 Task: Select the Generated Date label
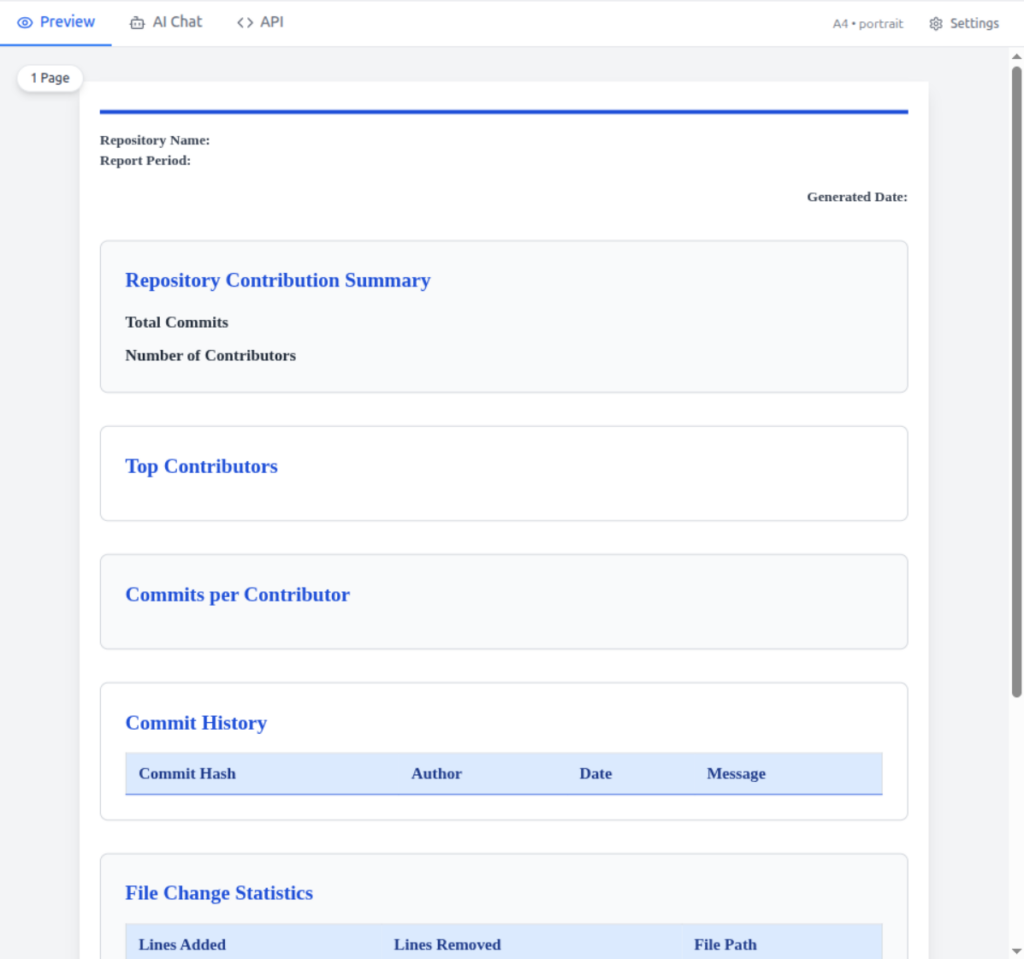857,197
